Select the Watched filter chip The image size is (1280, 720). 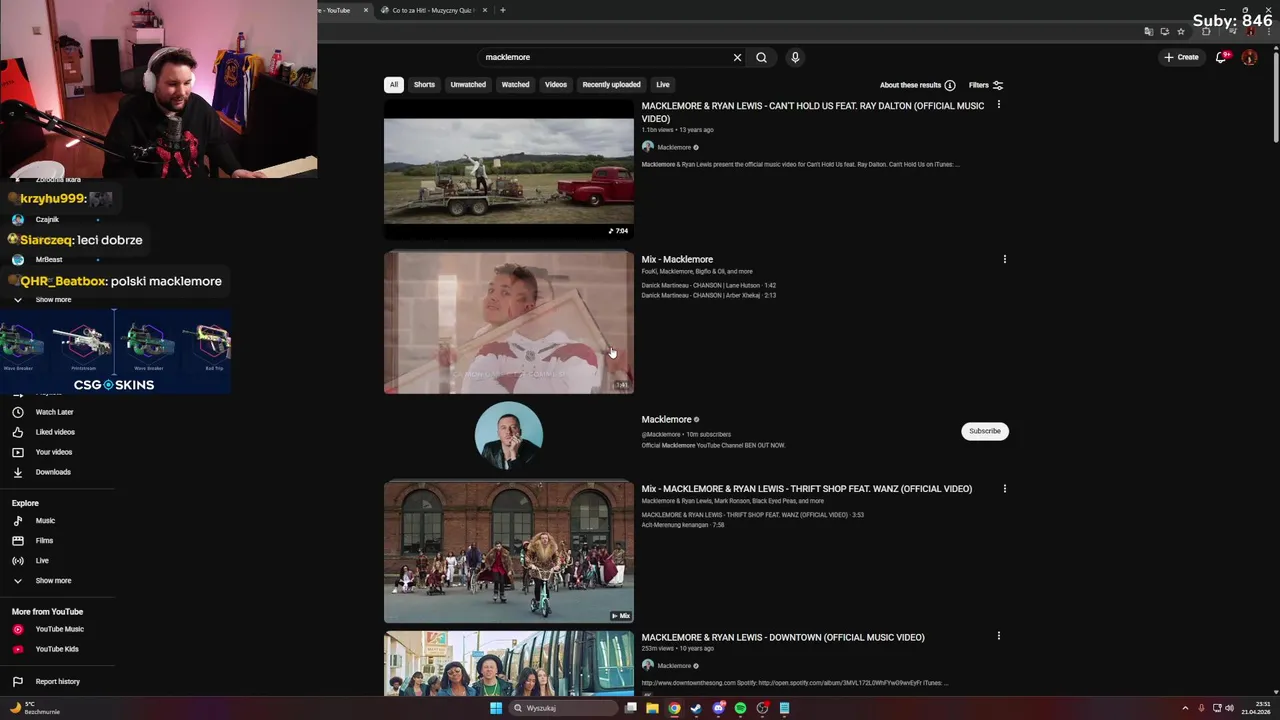[515, 85]
